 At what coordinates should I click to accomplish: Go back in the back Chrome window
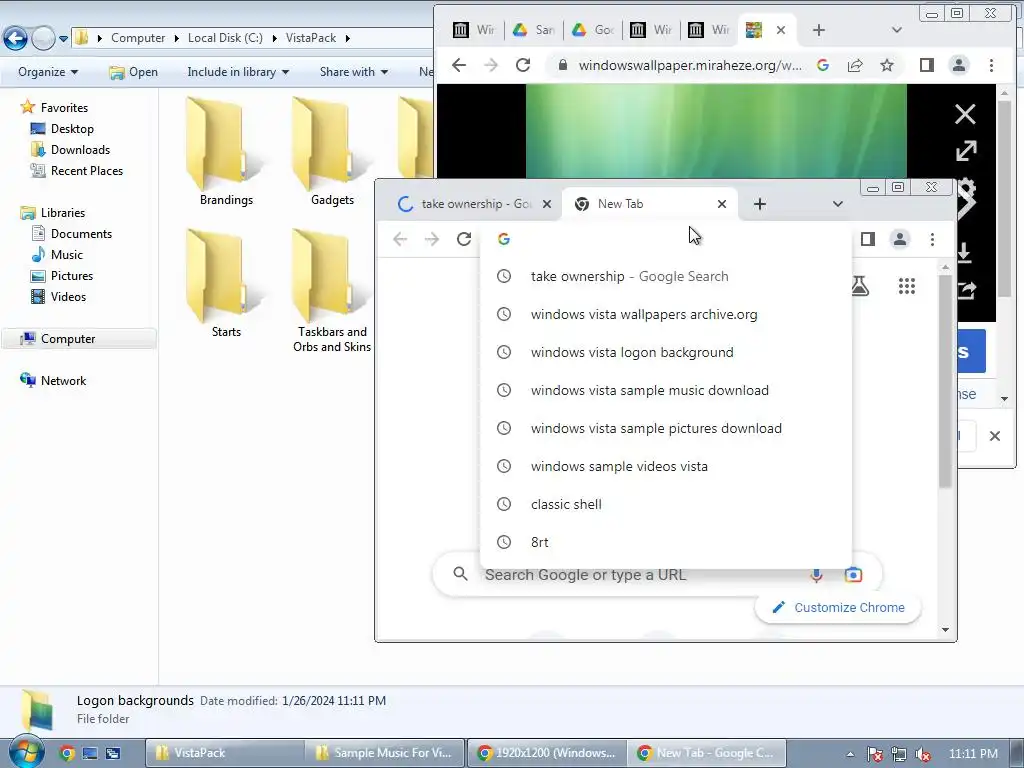click(459, 65)
